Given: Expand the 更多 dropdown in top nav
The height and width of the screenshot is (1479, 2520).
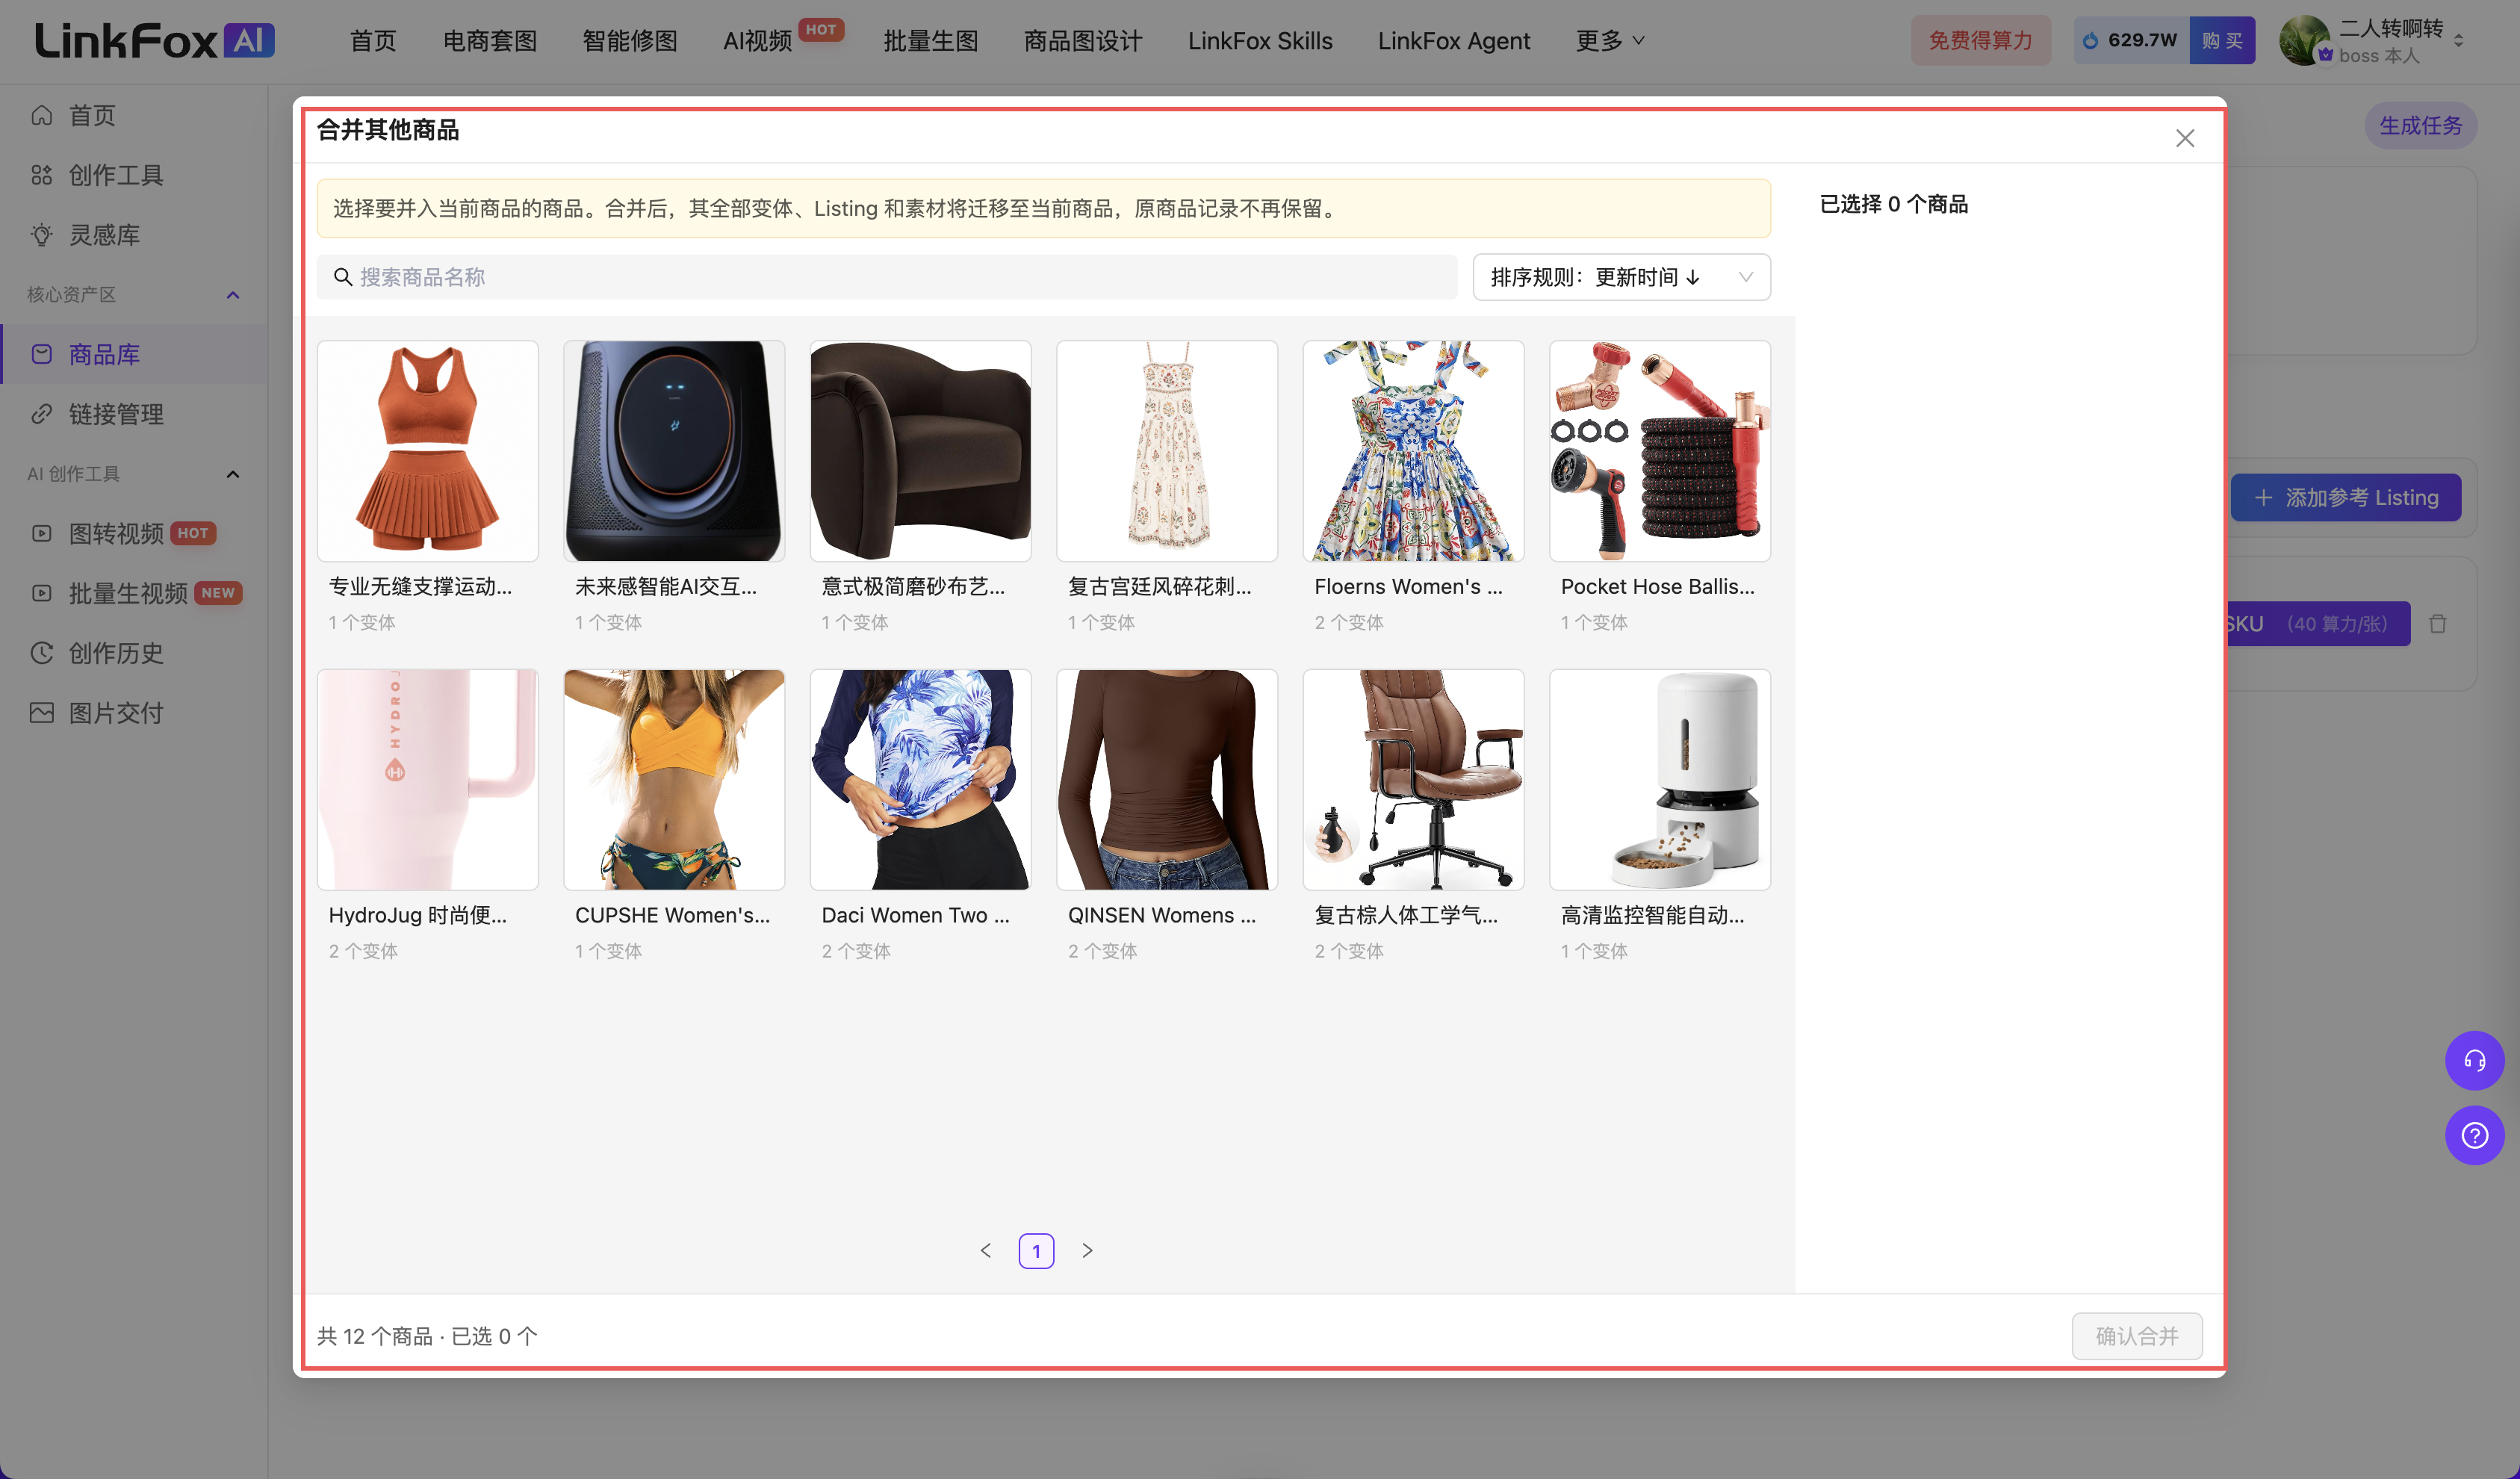Looking at the screenshot, I should [x=1610, y=41].
